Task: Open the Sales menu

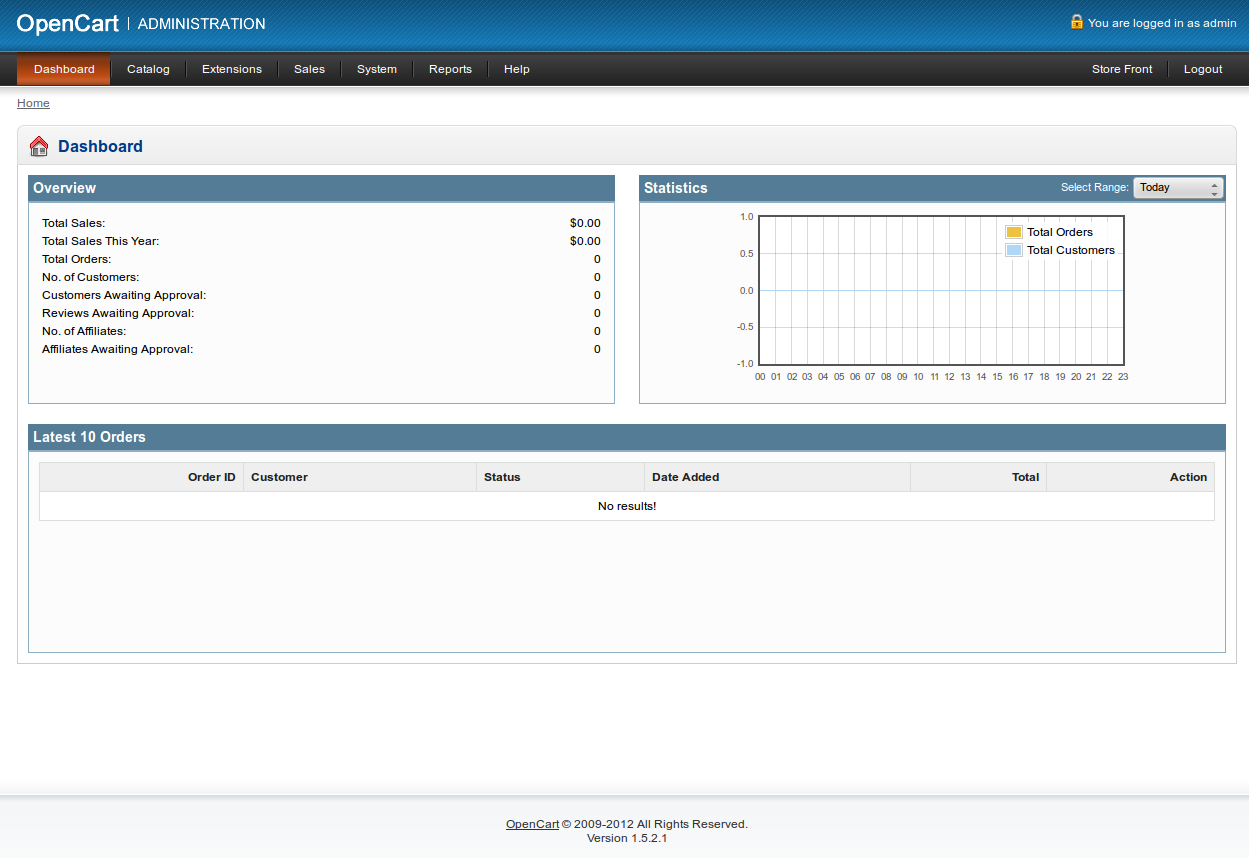Action: coord(308,69)
